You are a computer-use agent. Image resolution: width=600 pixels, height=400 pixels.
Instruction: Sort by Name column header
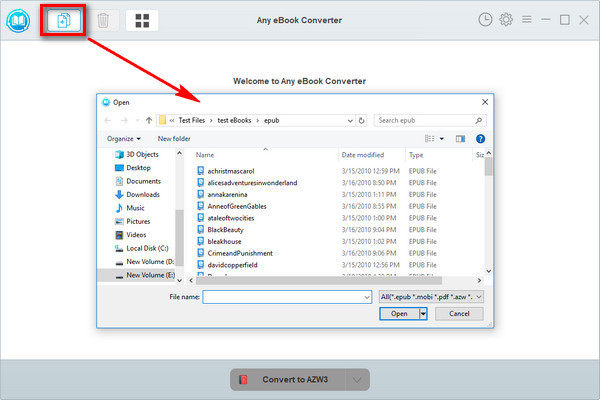click(205, 155)
